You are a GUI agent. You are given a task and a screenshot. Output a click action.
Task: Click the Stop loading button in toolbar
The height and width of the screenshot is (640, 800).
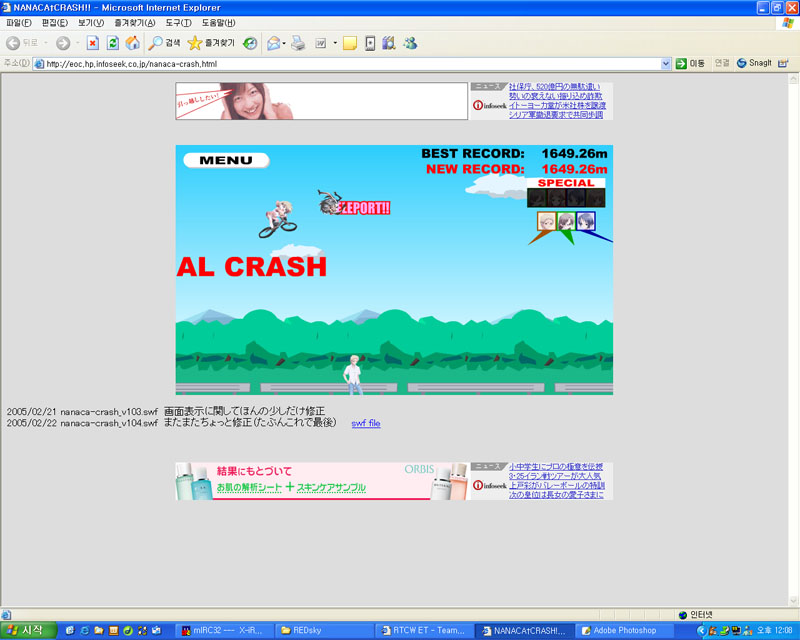[92, 43]
